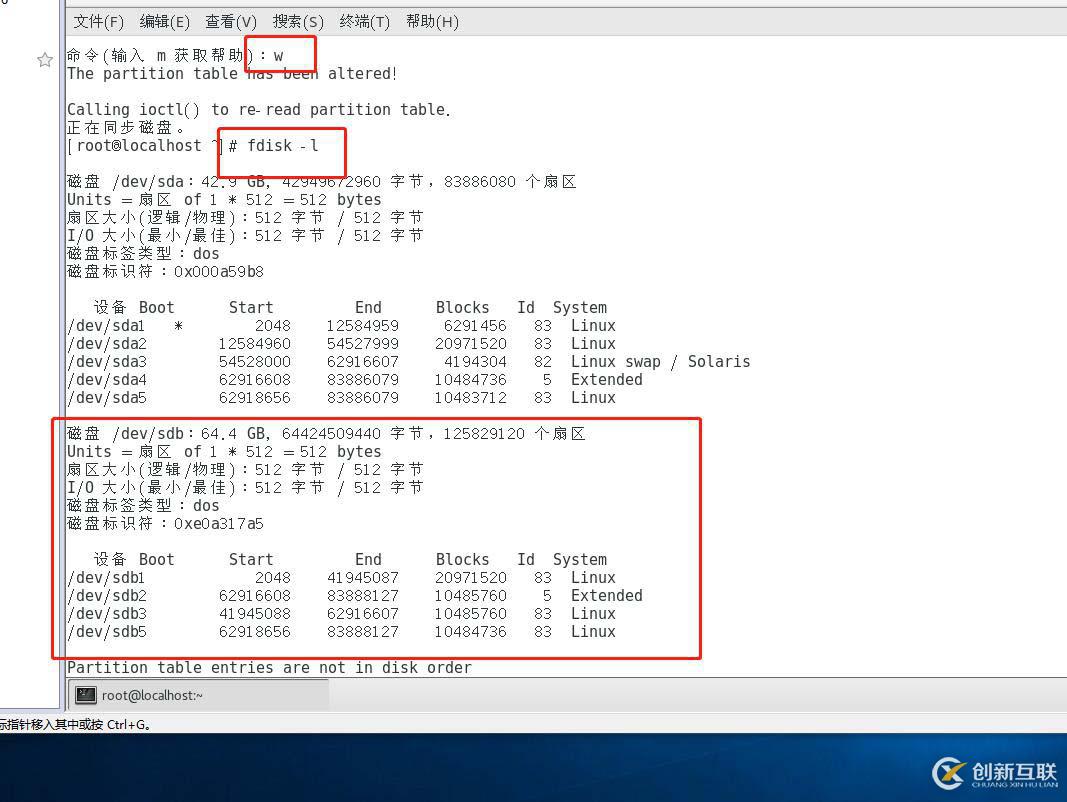Click the /dev/sda3 swap partition line
1067x802 pixels.
click(x=300, y=361)
